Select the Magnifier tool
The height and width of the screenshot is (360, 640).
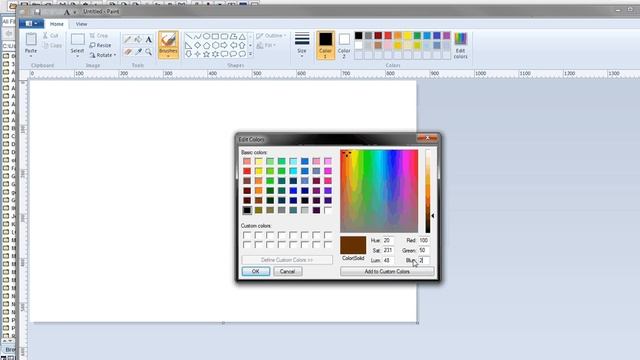[x=149, y=52]
